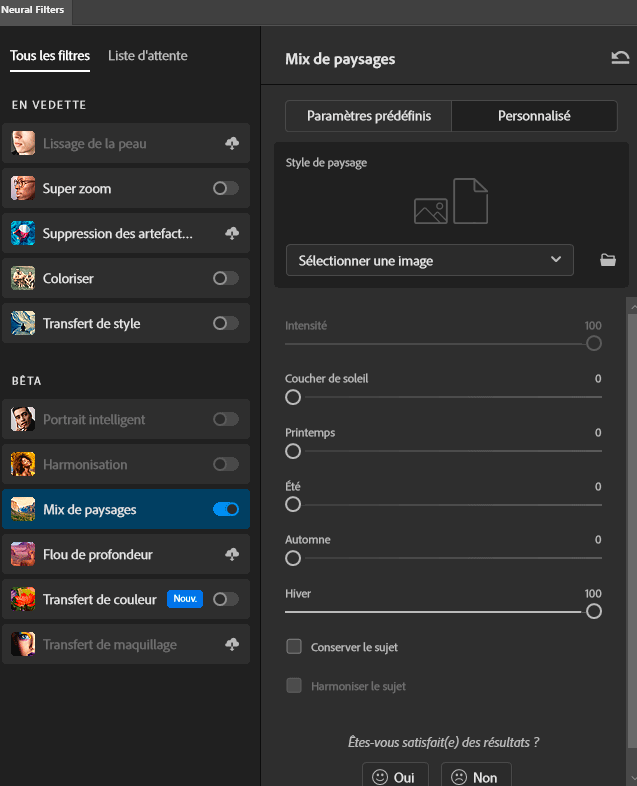Viewport: 637px width, 786px height.
Task: Click the Oui satisfaction button
Action: click(395, 776)
